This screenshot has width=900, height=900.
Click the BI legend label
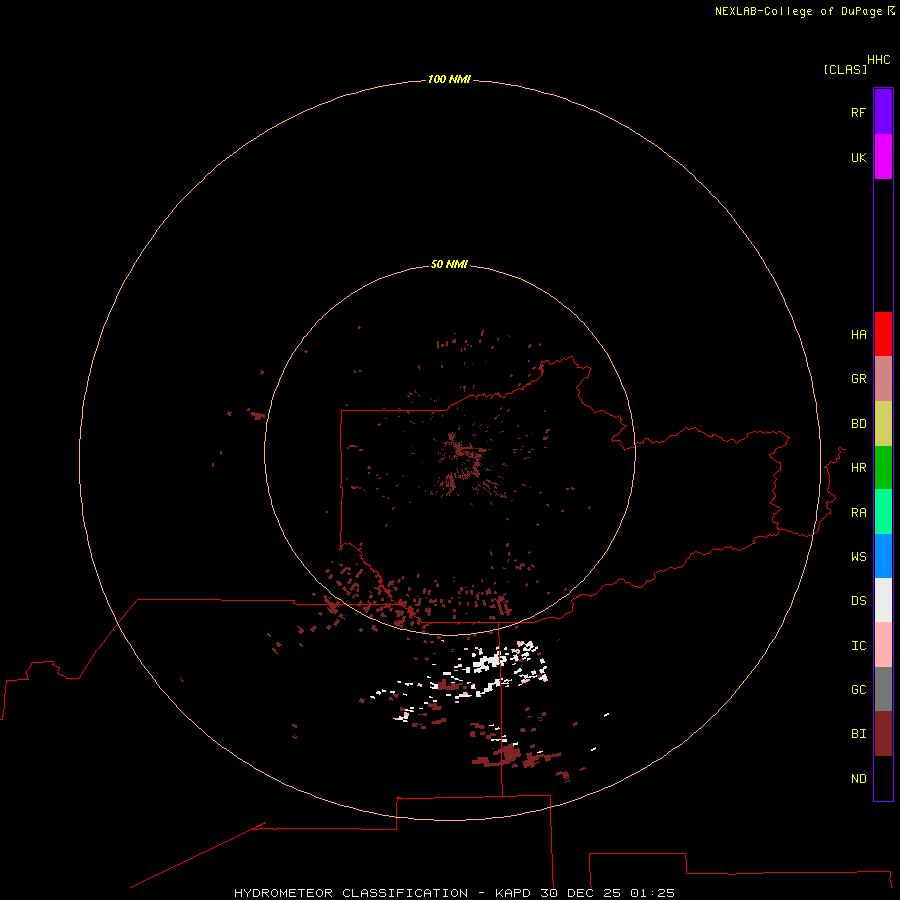click(858, 734)
